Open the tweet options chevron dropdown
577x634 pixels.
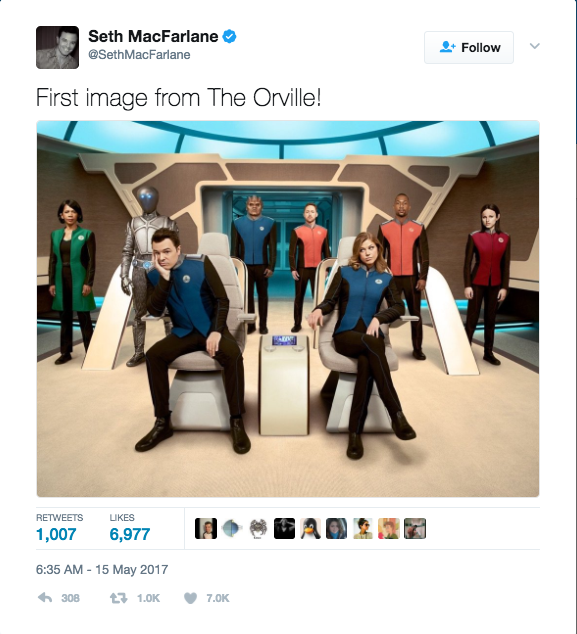pyautogui.click(x=535, y=46)
